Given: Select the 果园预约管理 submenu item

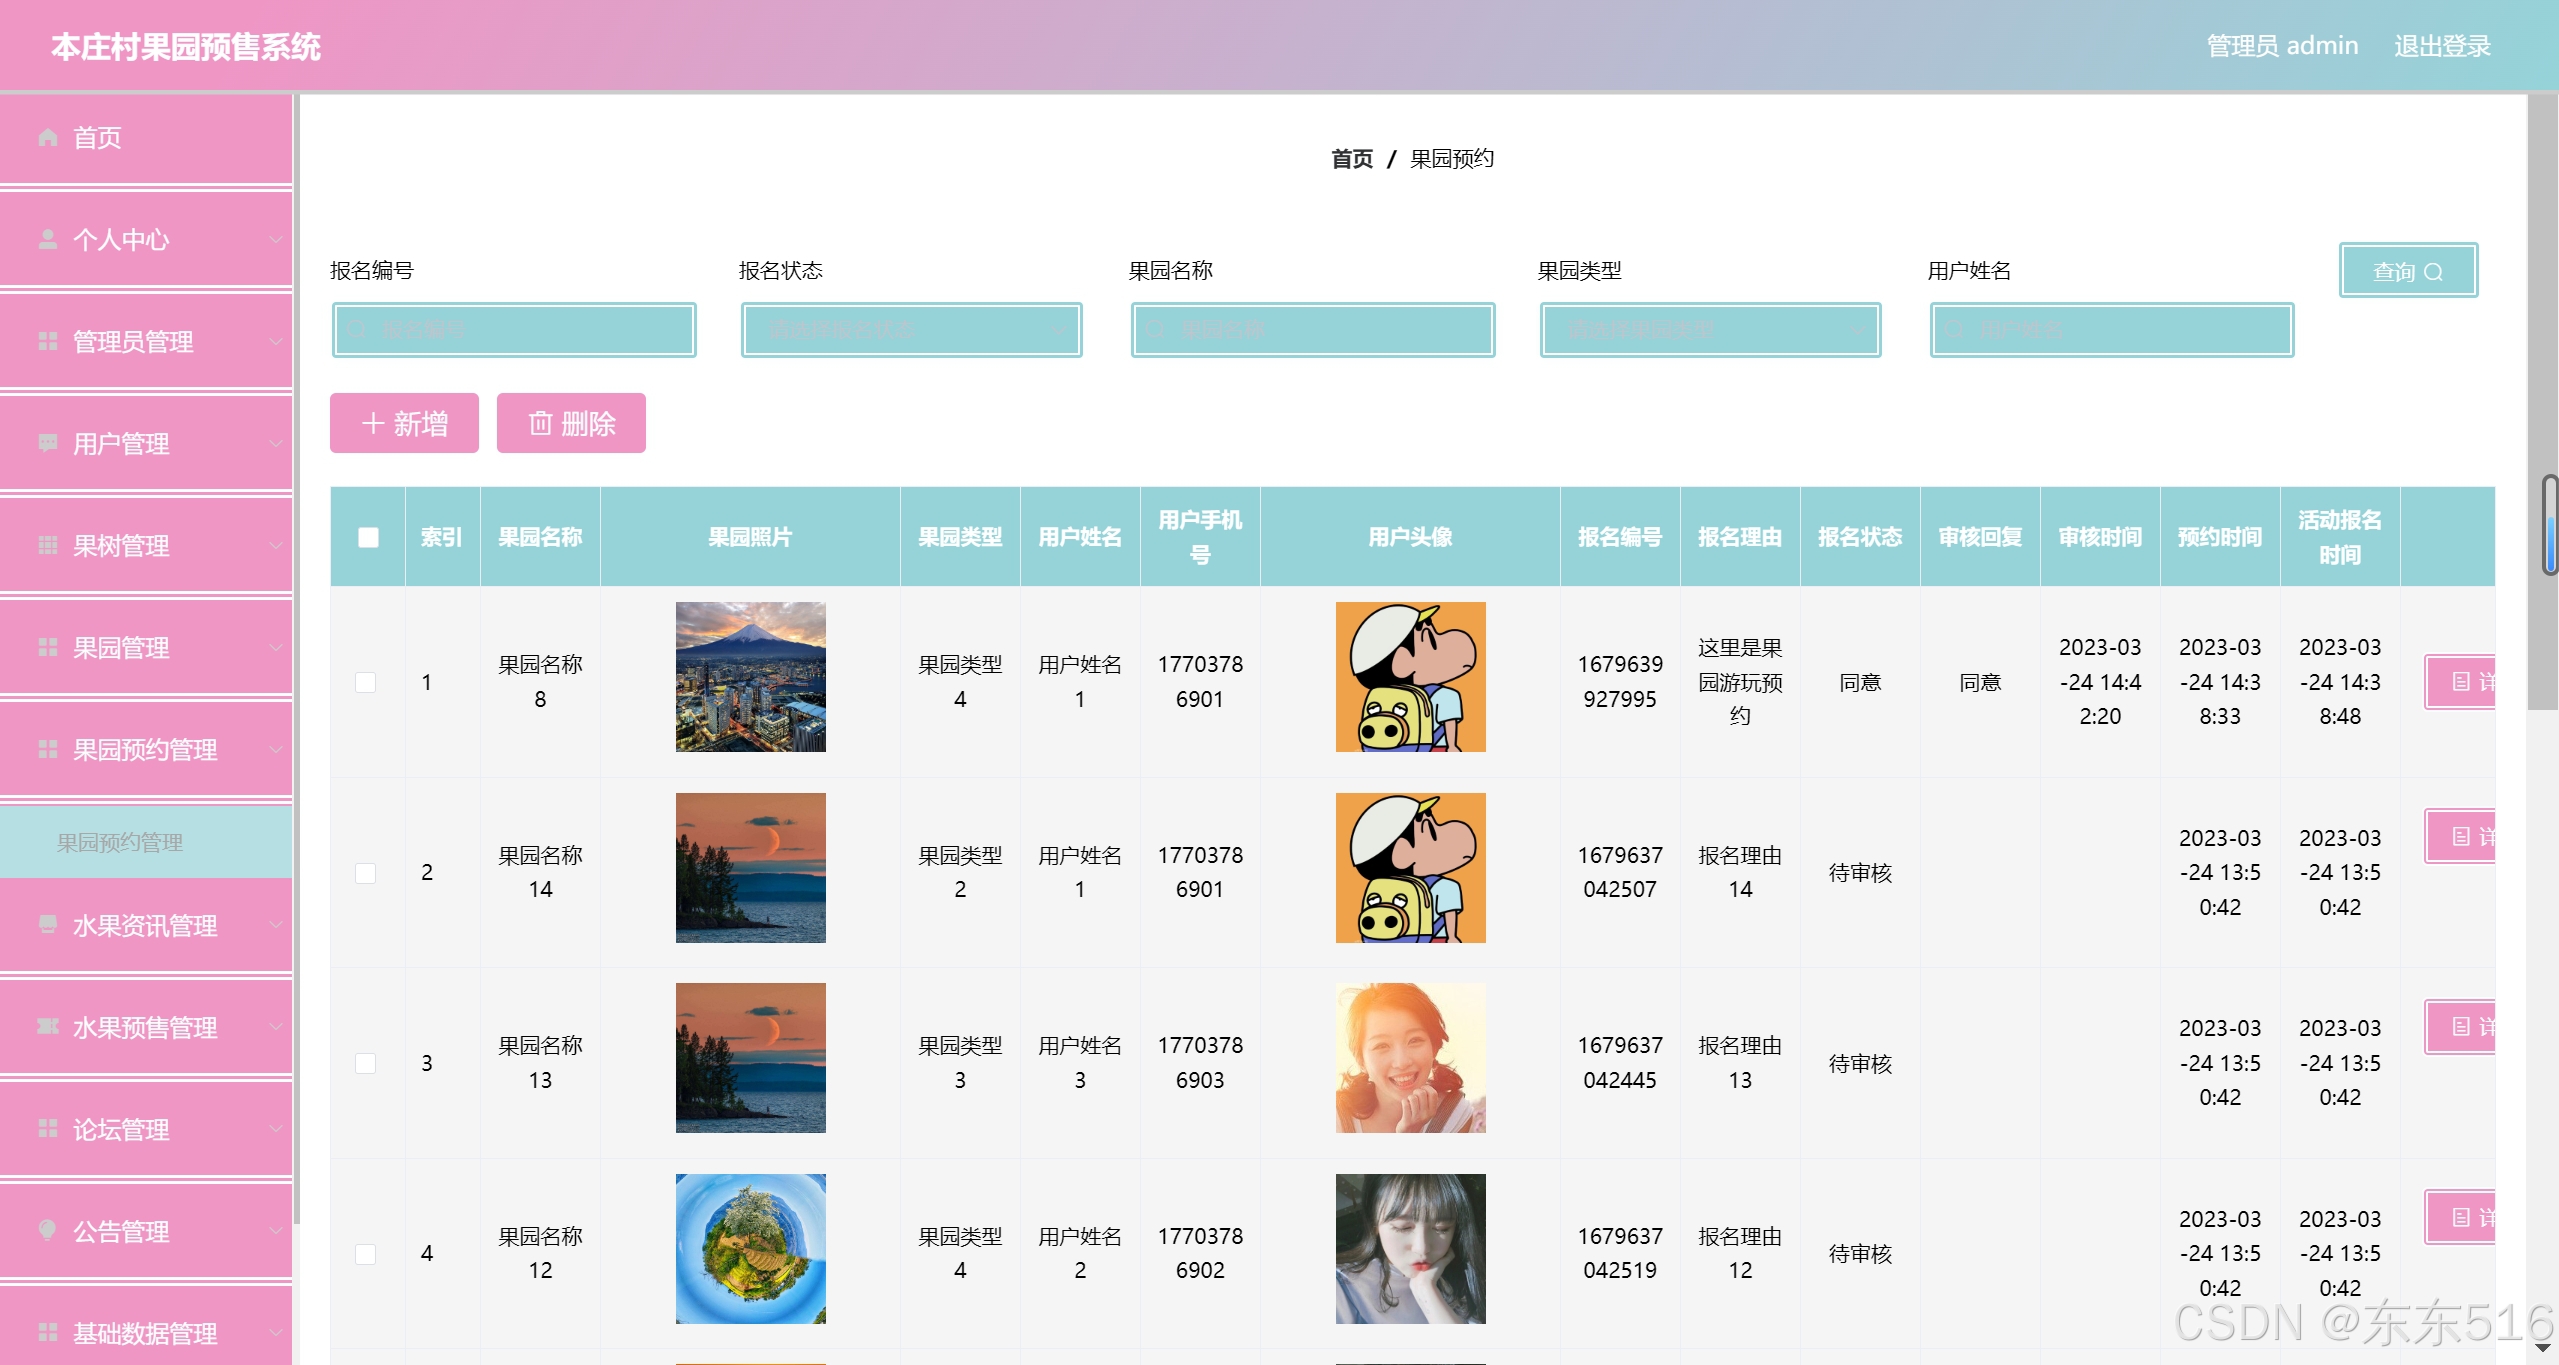Looking at the screenshot, I should (120, 842).
